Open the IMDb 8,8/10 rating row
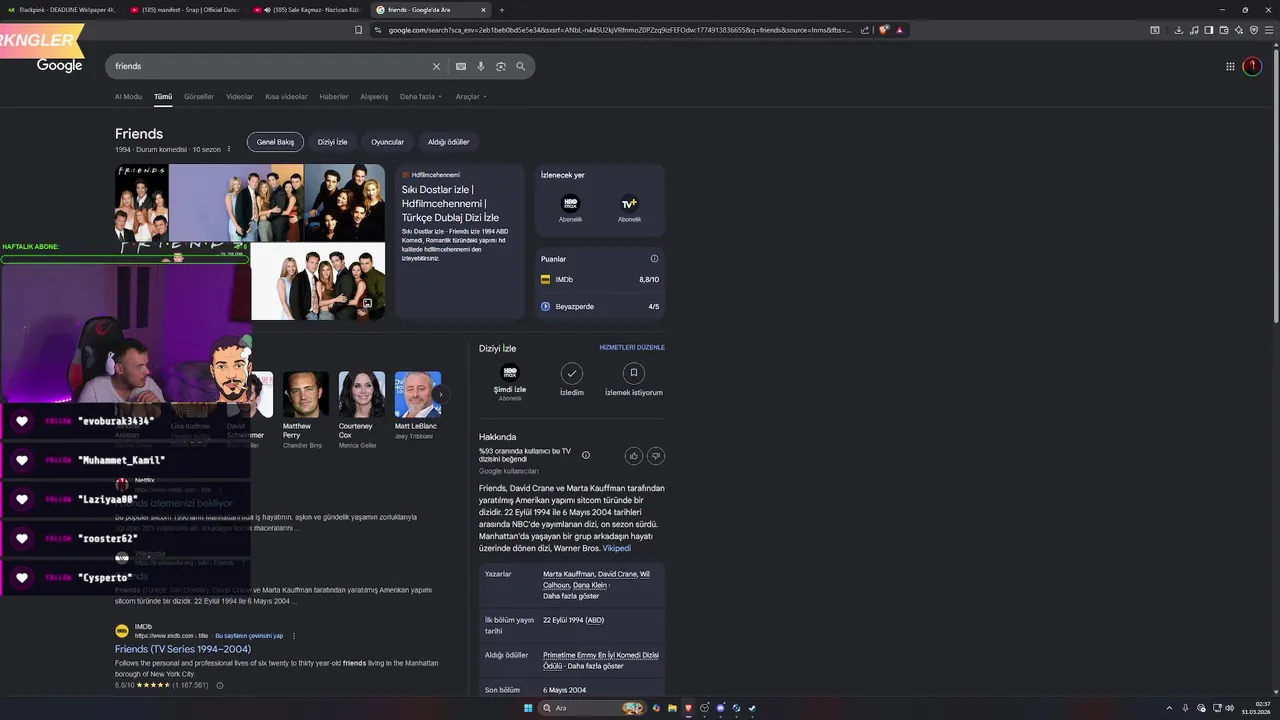The width and height of the screenshot is (1280, 720). point(600,280)
